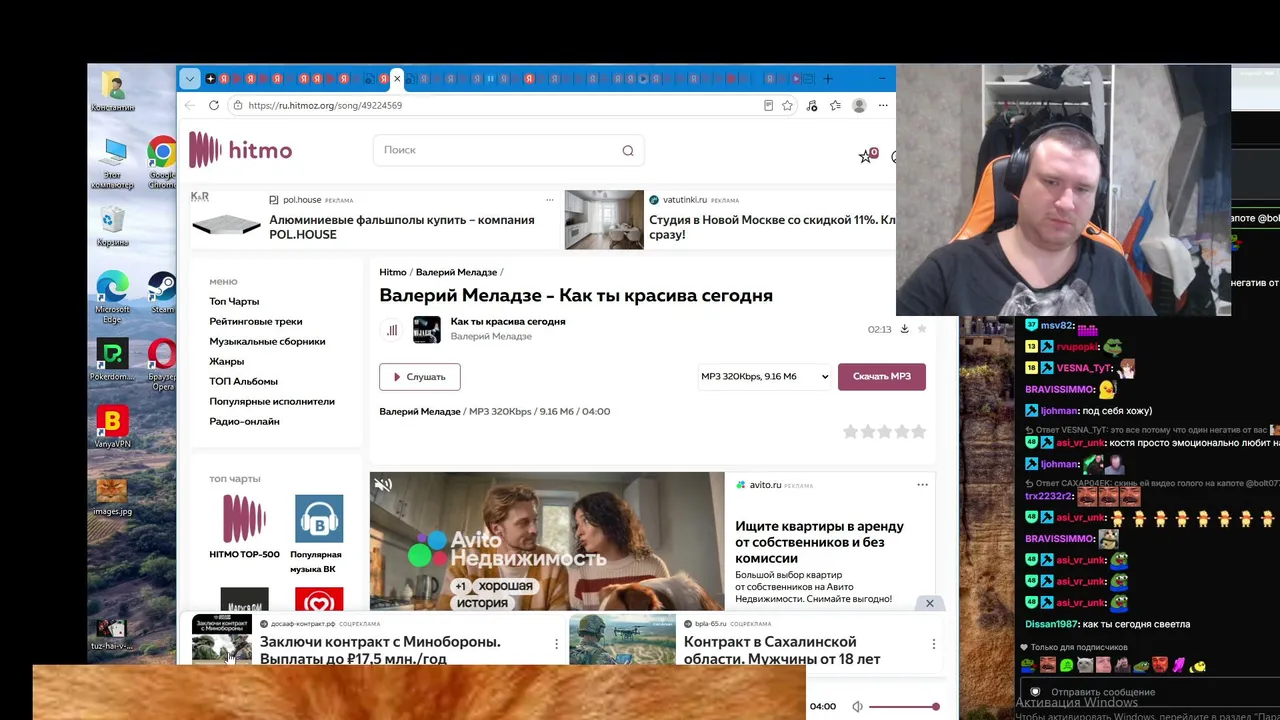This screenshot has width=1280, height=720.
Task: Open the MP3 320Kbps quality dropdown
Action: (x=764, y=377)
